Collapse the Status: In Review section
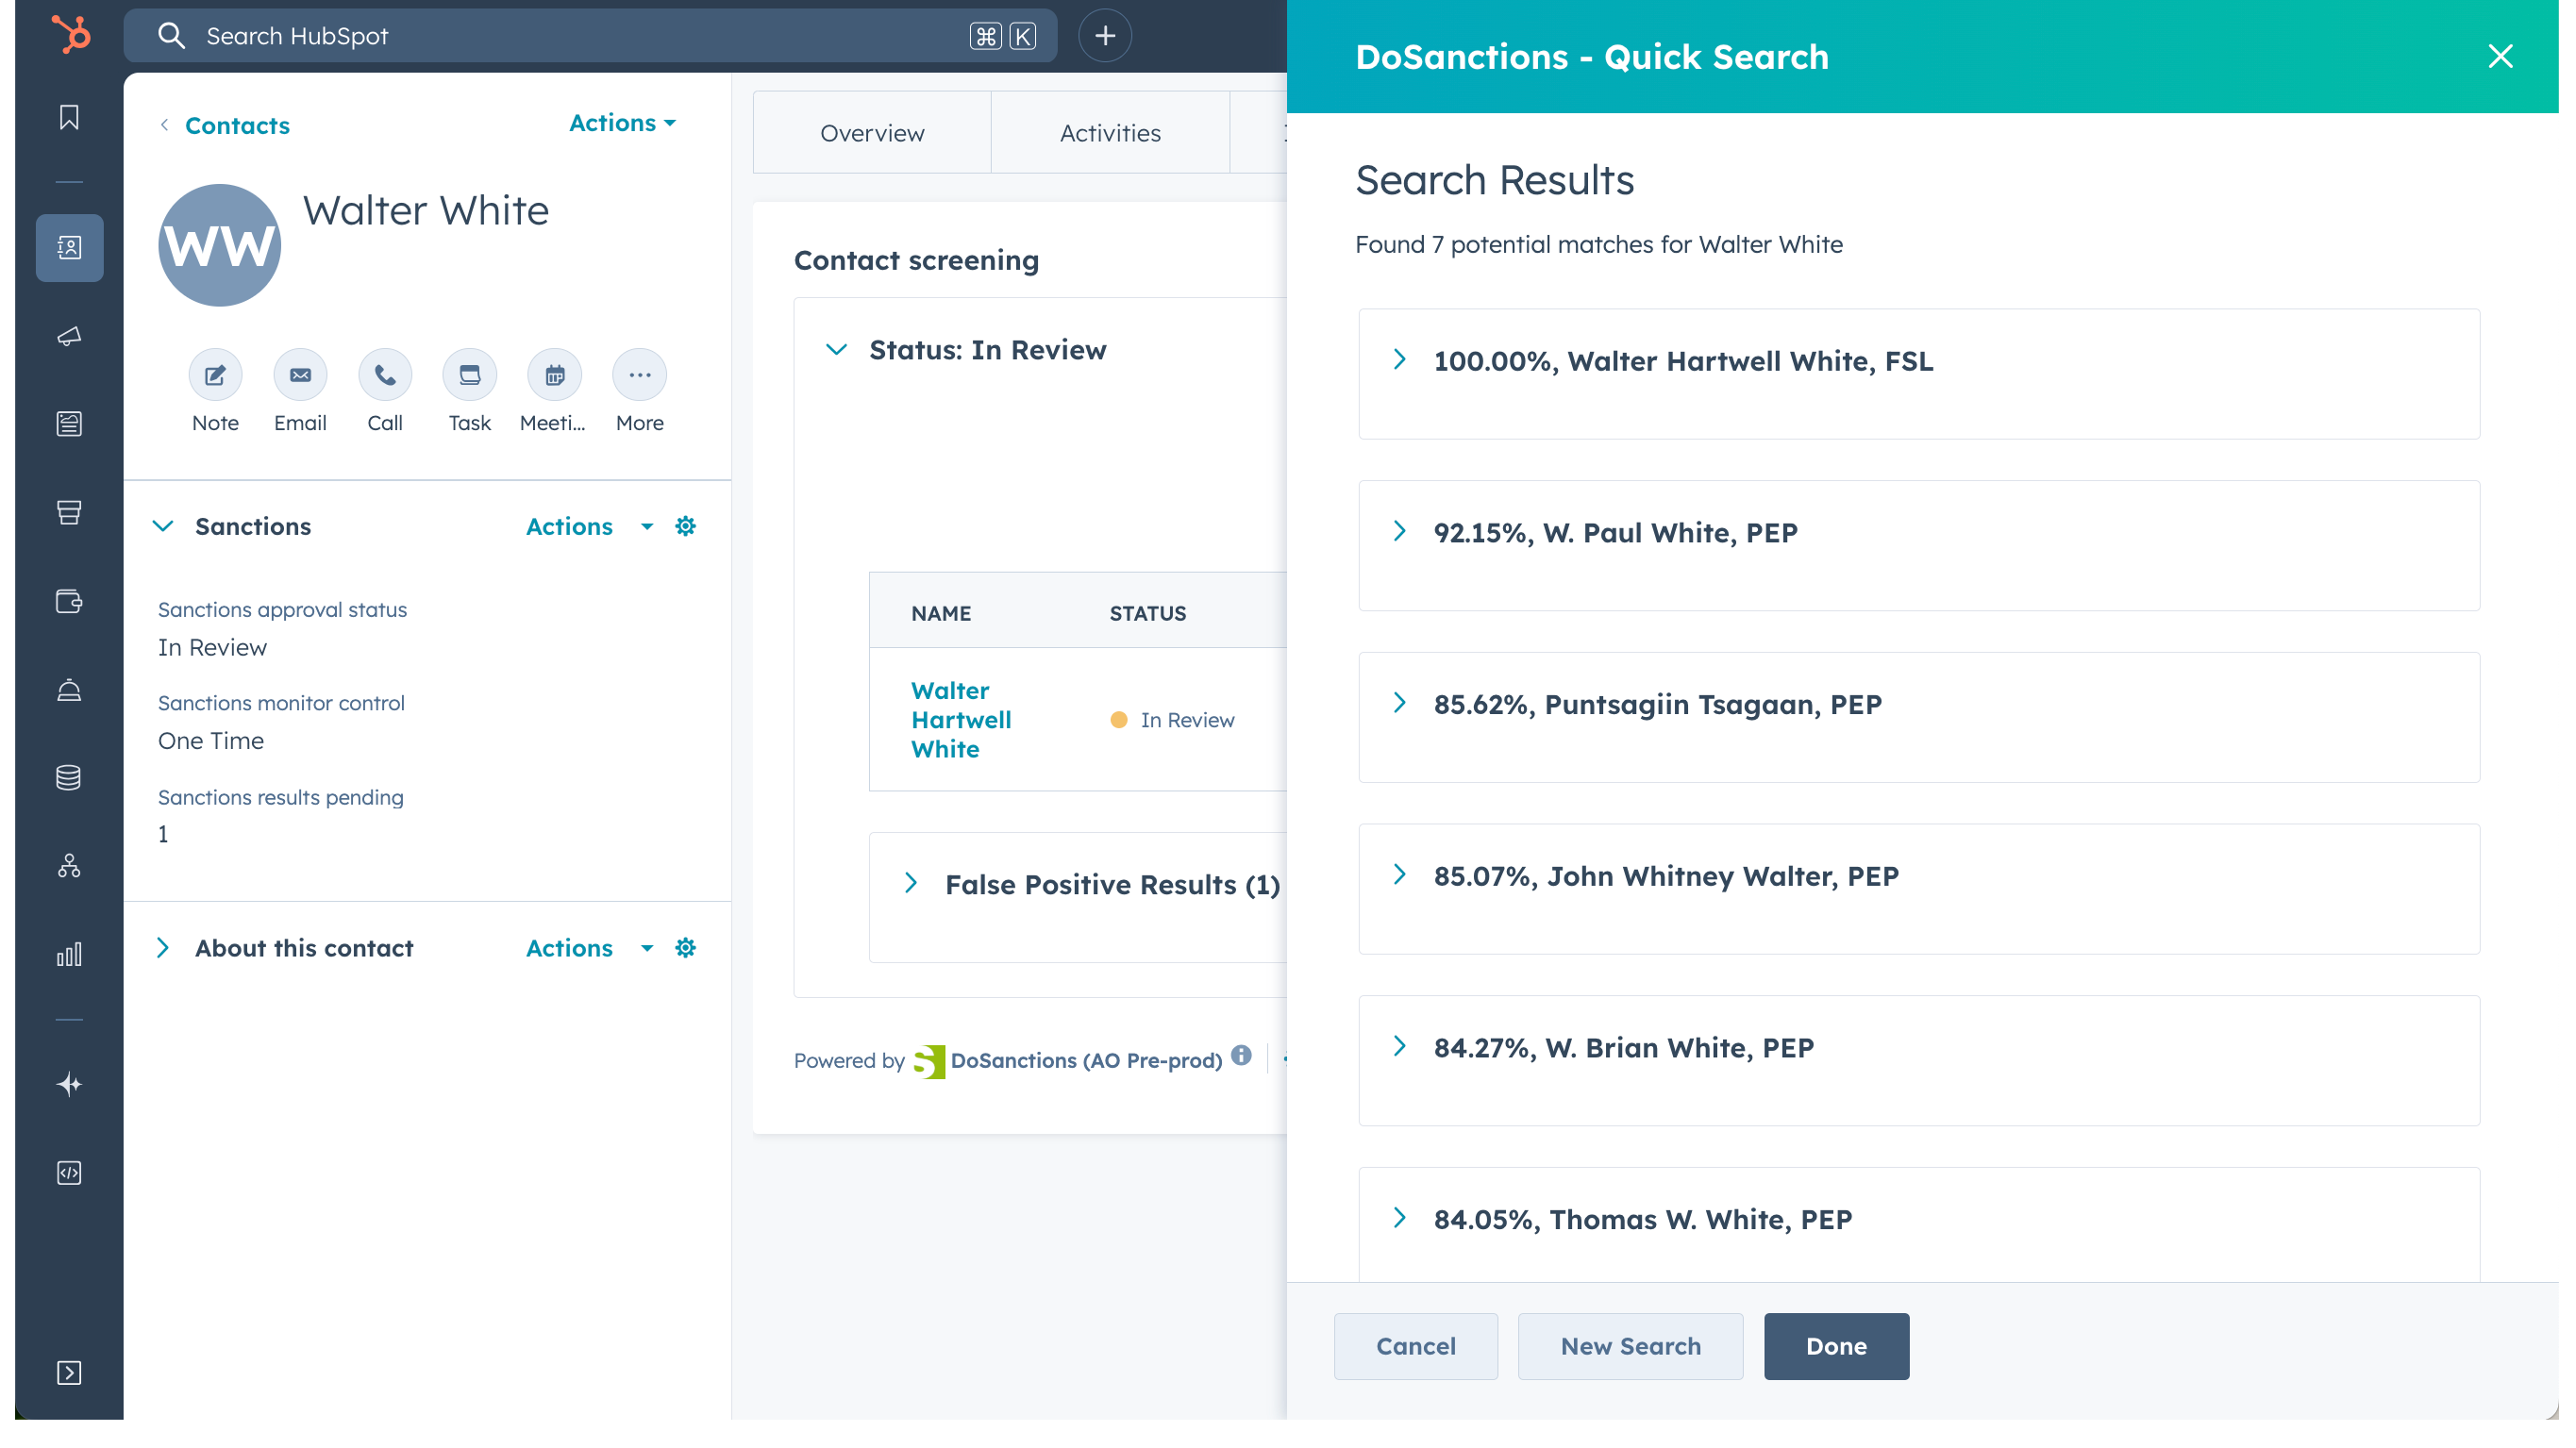 click(x=837, y=349)
